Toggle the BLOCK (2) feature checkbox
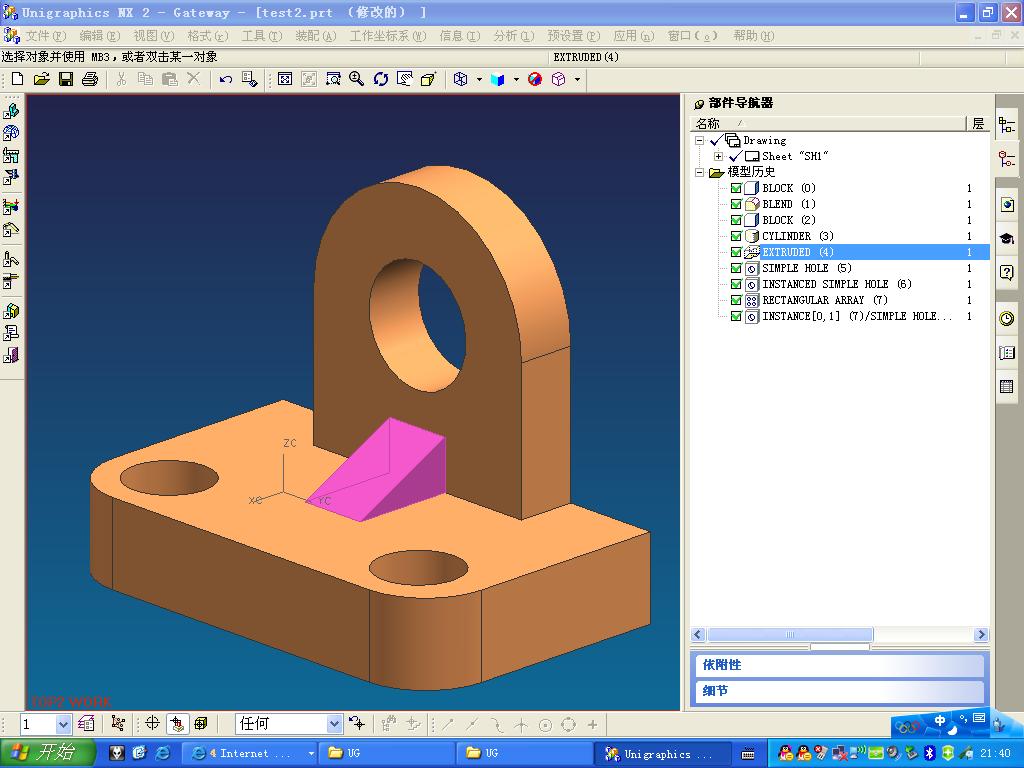 (736, 220)
